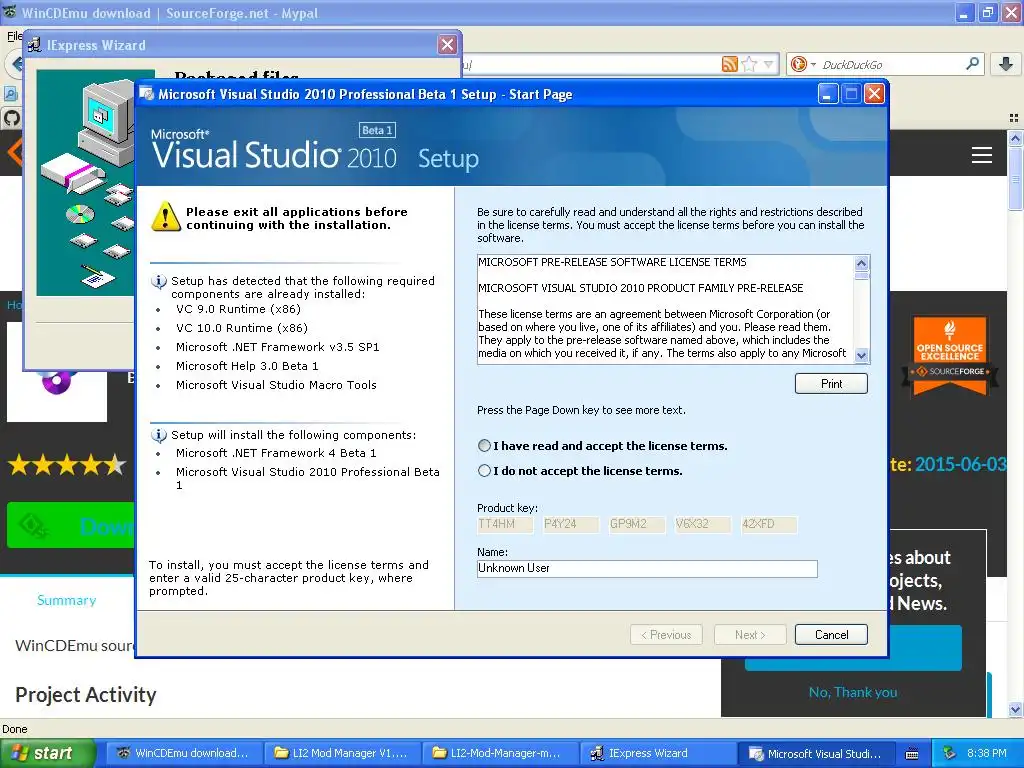Viewport: 1024px width, 768px height.
Task: Click the 2015-06-03 date text
Action: tap(961, 464)
